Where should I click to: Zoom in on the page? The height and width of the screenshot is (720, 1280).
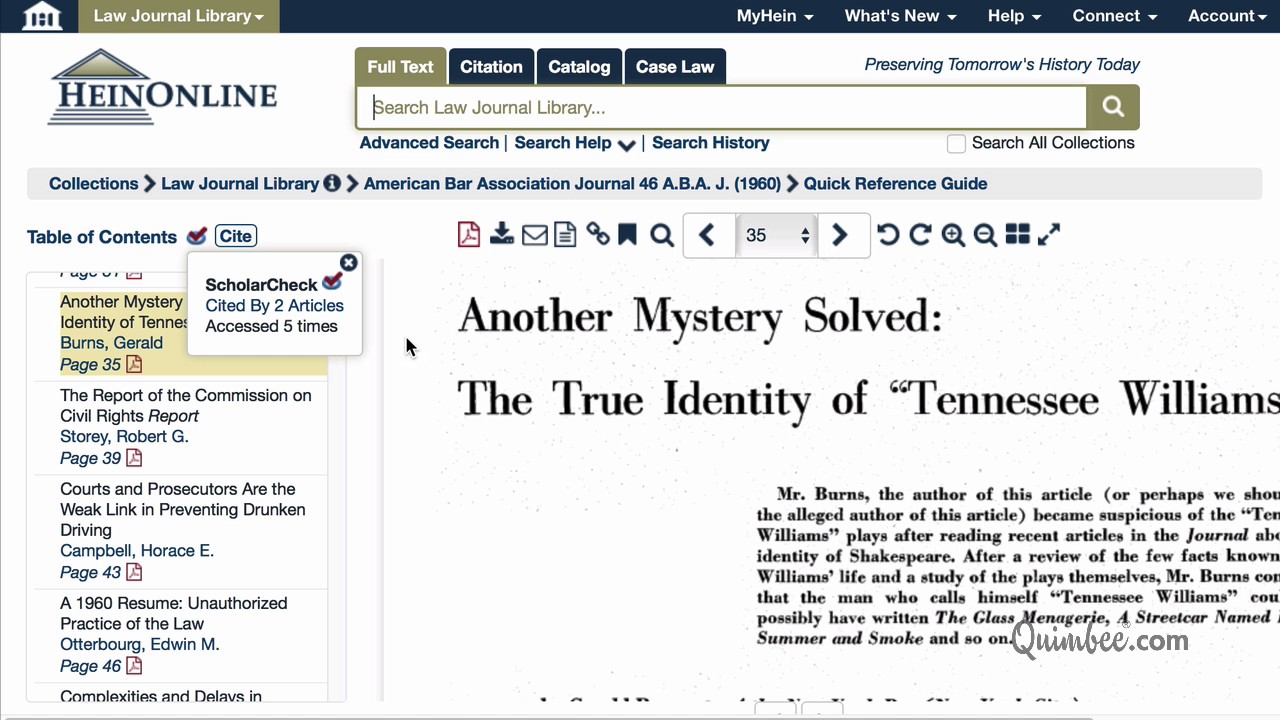953,235
